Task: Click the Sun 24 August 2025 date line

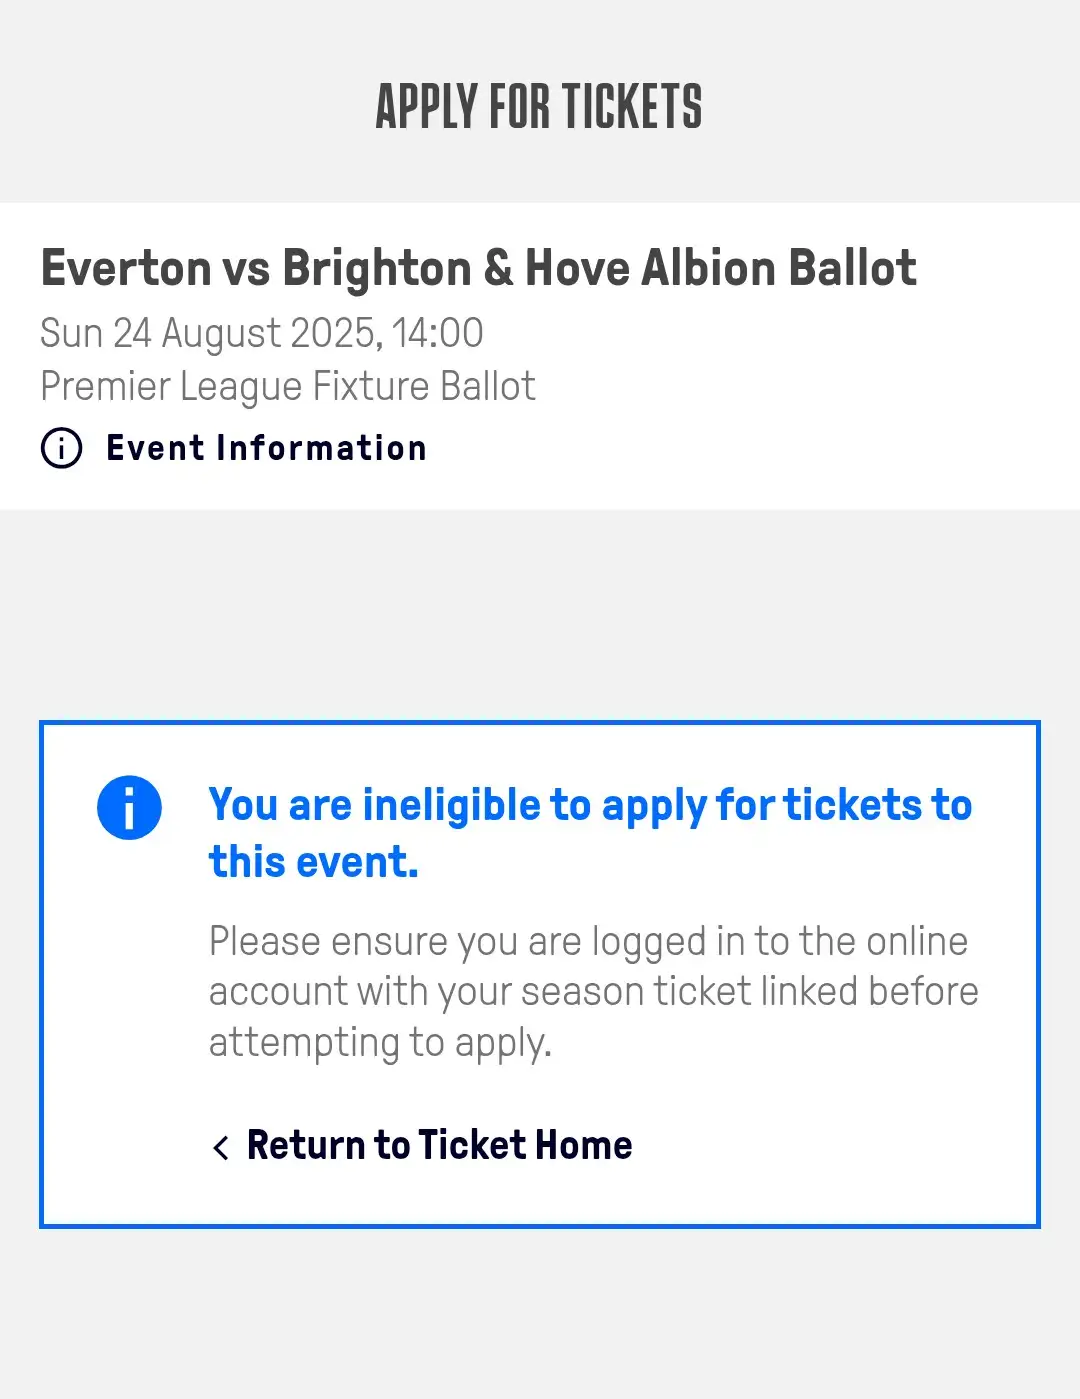Action: pos(261,333)
